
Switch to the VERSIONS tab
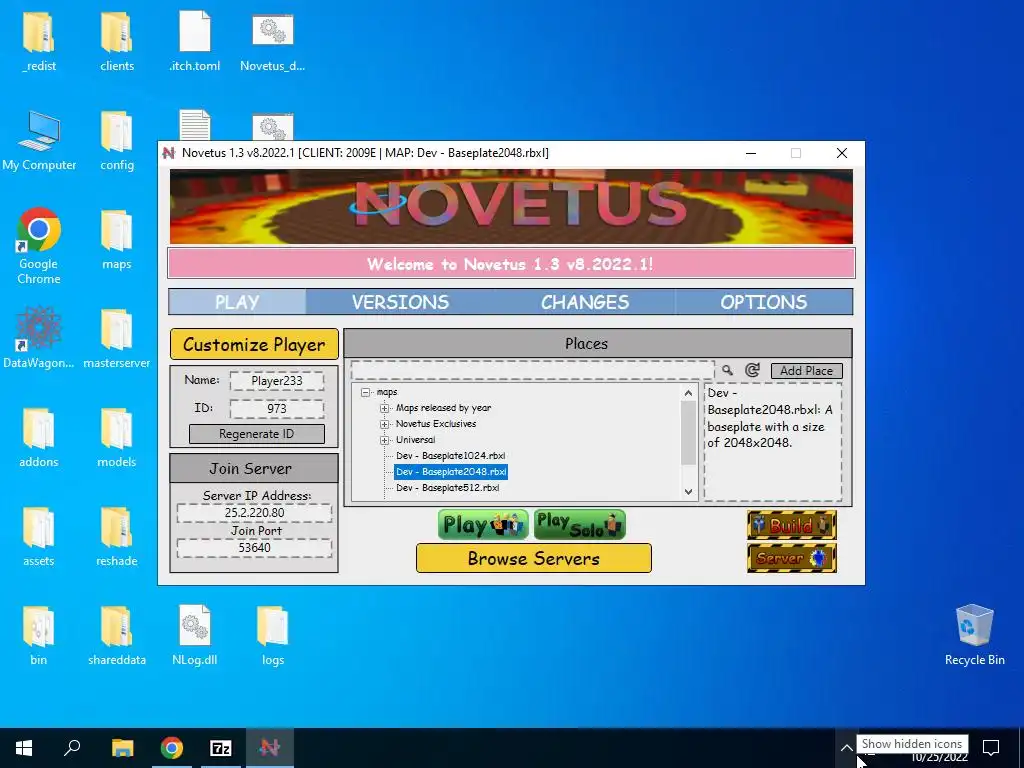click(400, 302)
